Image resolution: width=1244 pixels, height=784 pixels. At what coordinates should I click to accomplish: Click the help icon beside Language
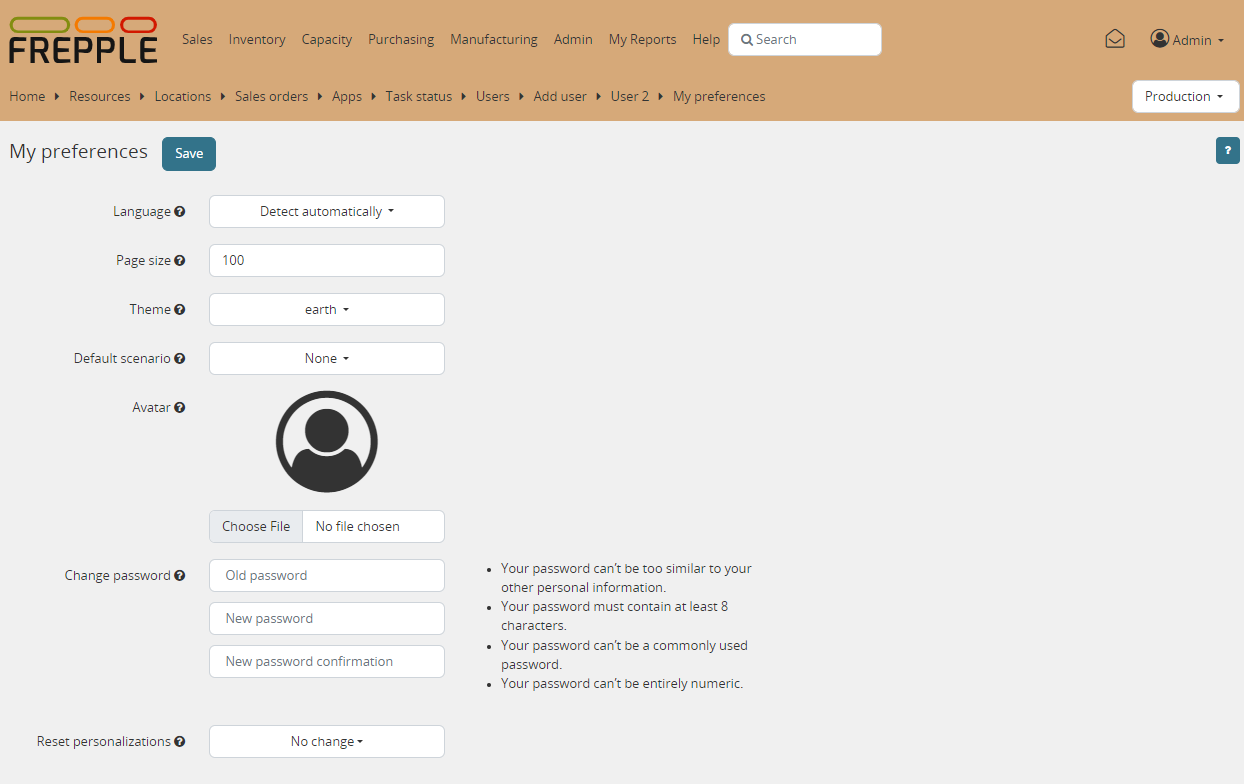coord(181,211)
